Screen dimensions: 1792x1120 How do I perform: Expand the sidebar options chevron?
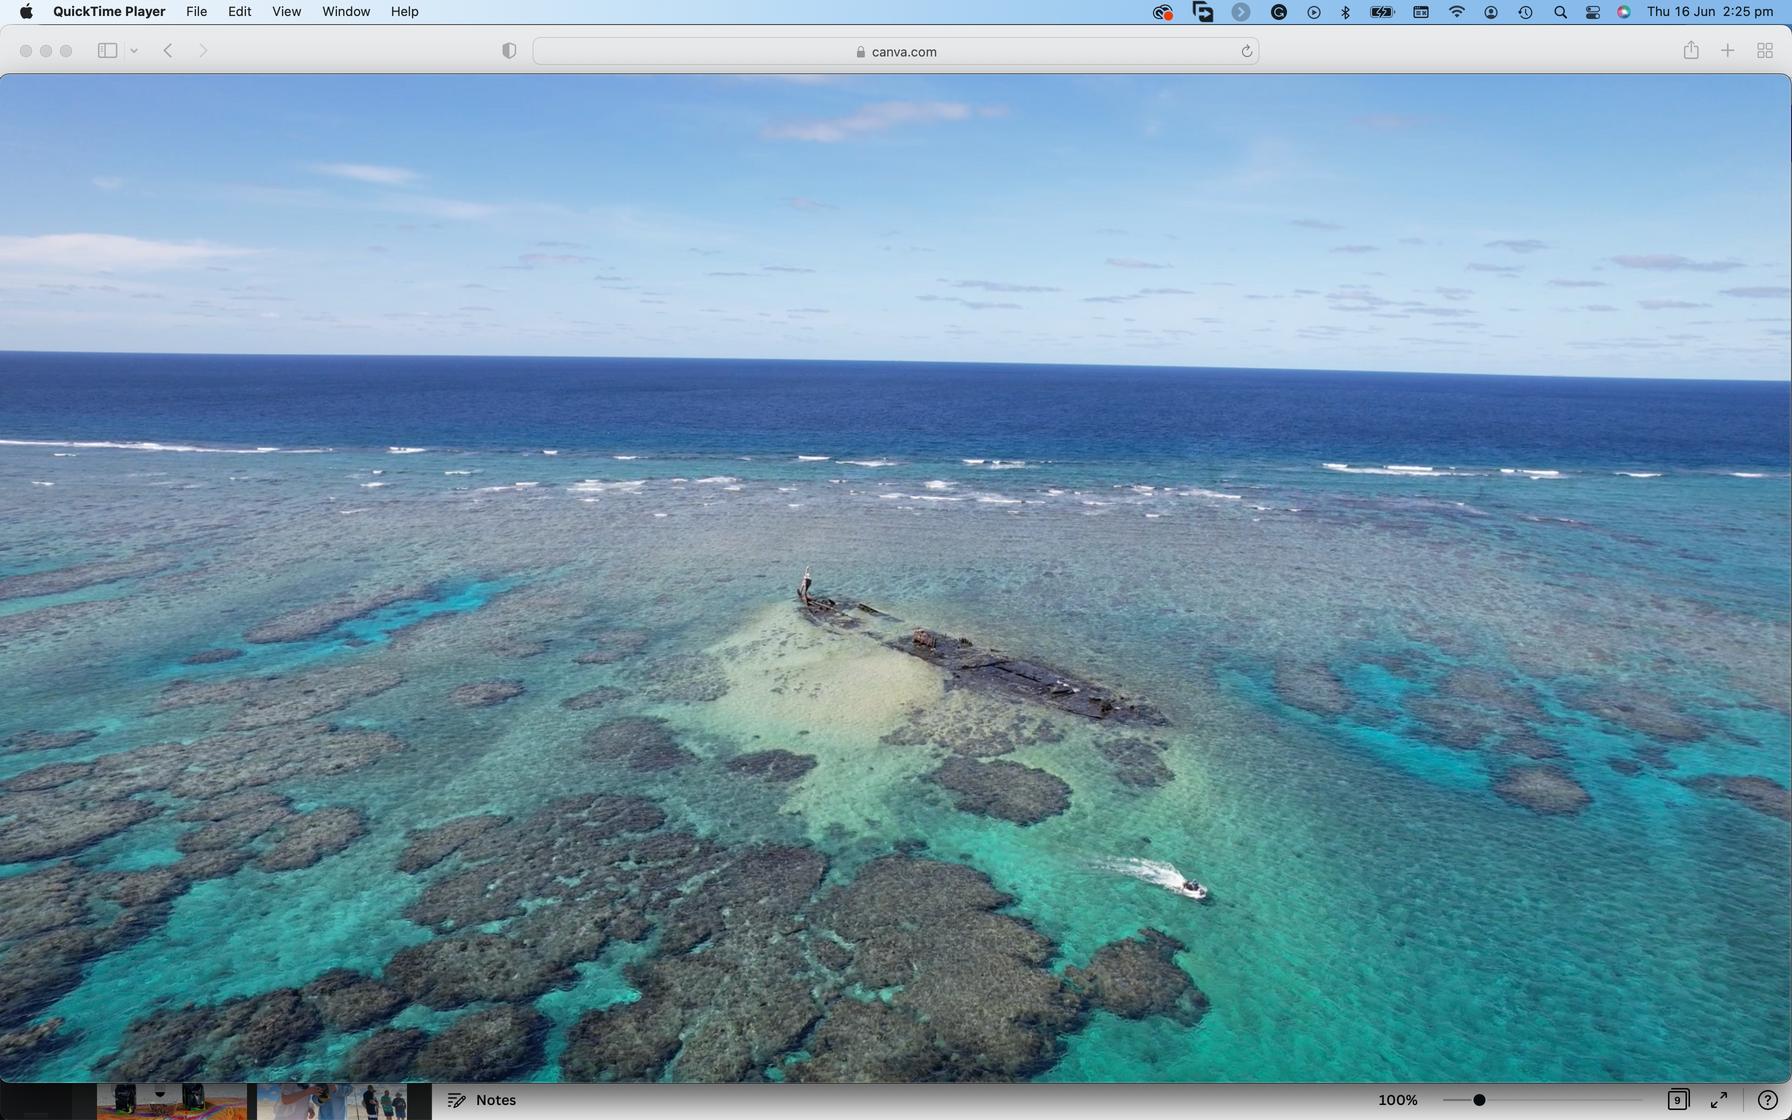133,51
